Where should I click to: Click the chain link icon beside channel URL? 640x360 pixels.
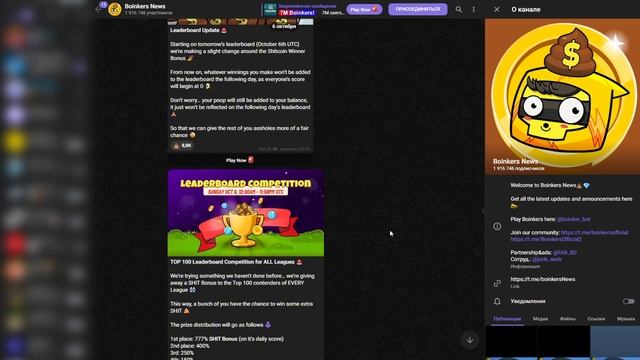[497, 282]
